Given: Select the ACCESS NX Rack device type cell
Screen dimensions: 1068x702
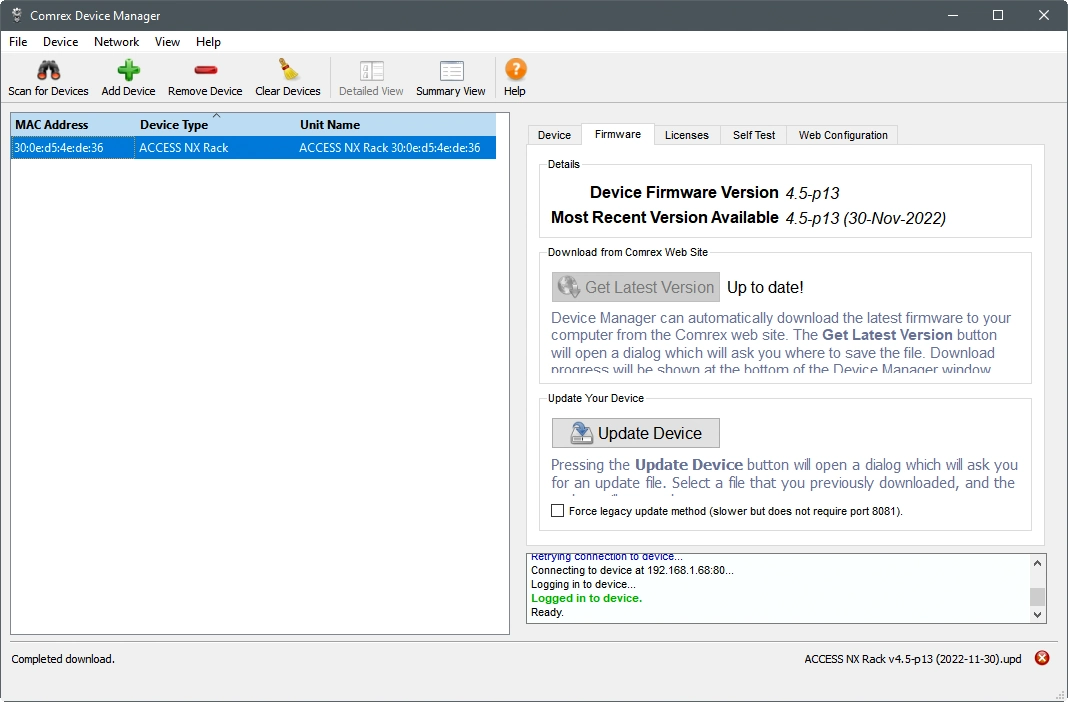Looking at the screenshot, I should [x=215, y=148].
